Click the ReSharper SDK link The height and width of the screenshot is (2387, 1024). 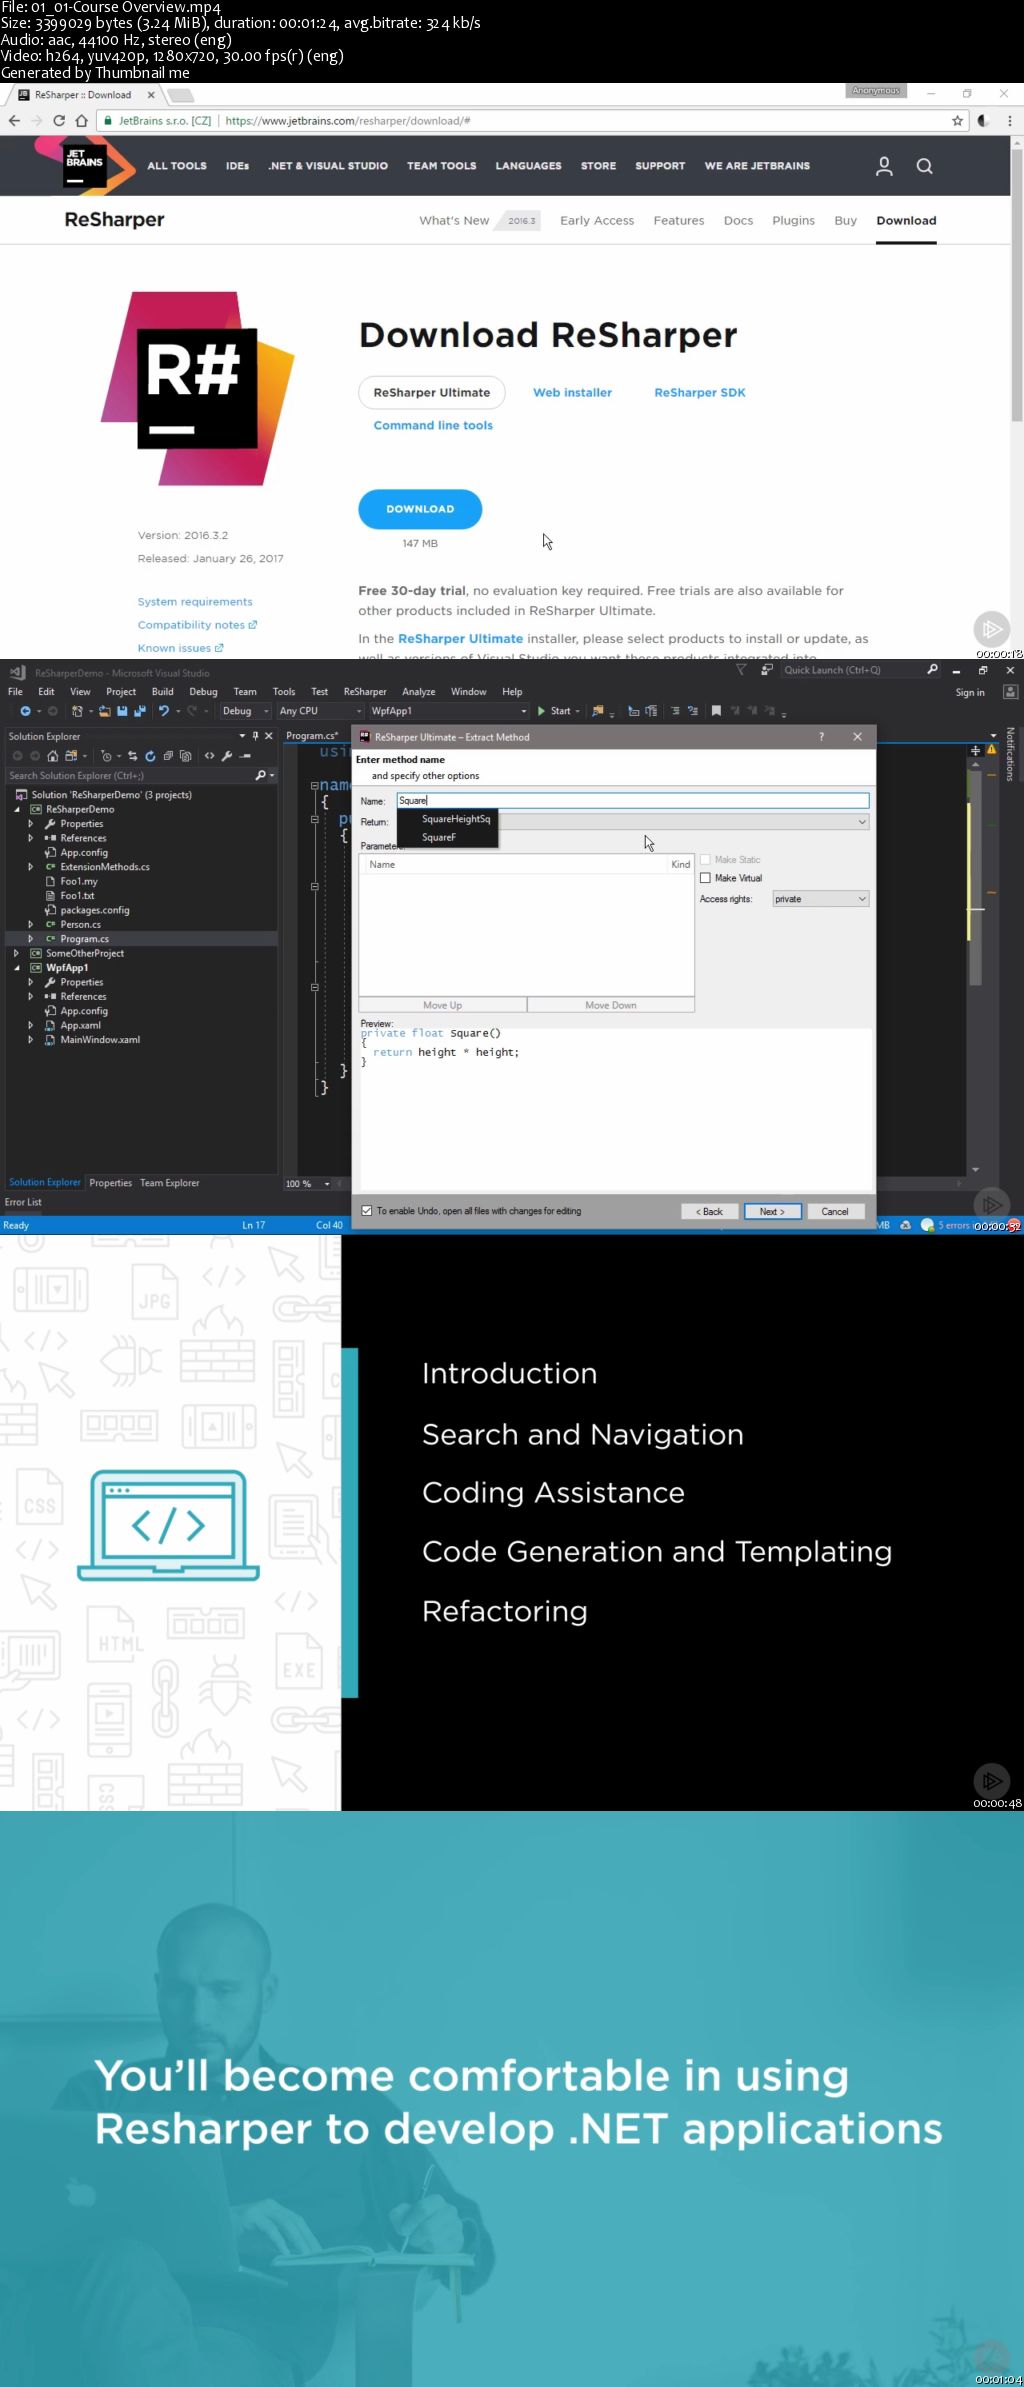(x=700, y=393)
